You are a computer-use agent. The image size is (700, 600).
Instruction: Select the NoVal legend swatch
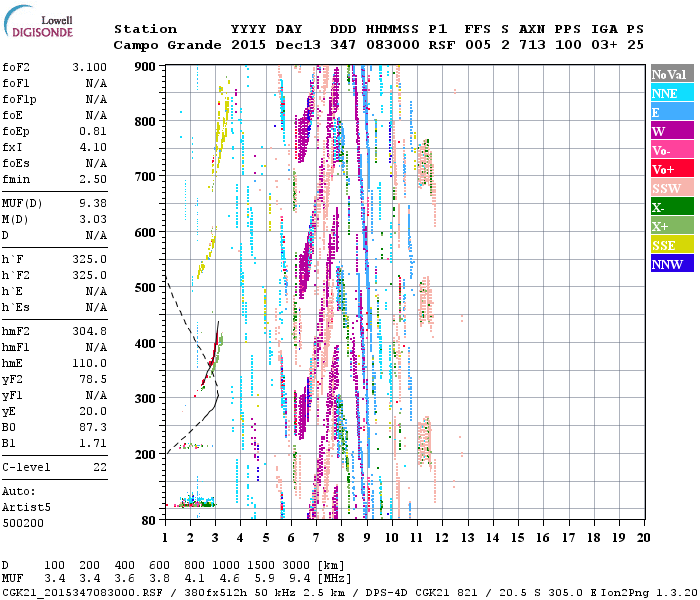point(672,74)
